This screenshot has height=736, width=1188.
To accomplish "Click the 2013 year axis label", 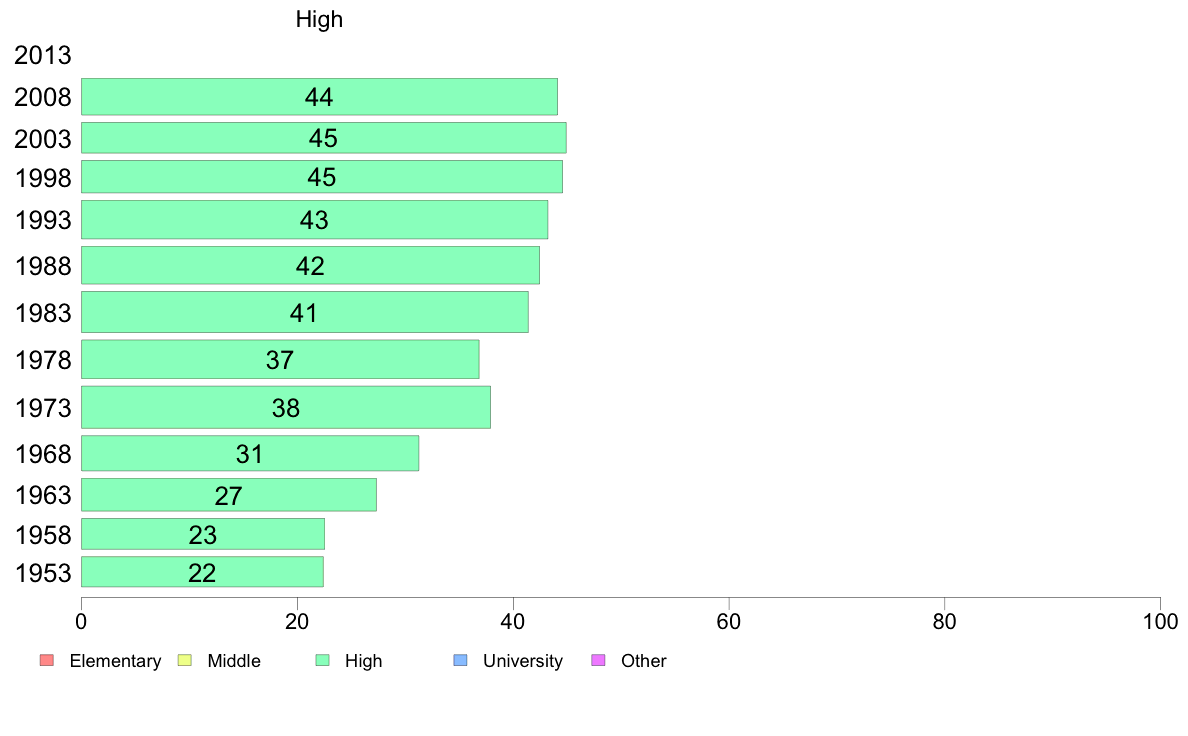I will [x=42, y=55].
